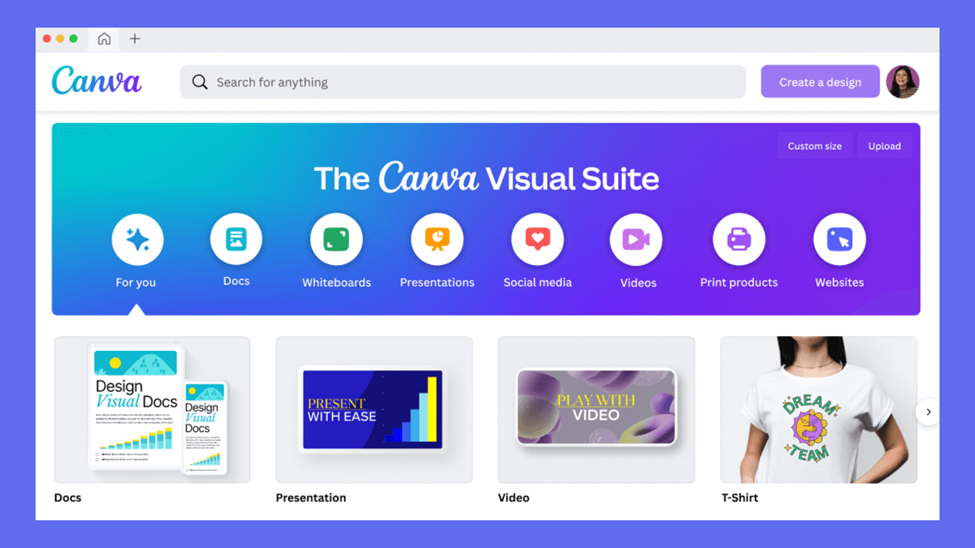Open the For you sparkle icon
This screenshot has width=975, height=548.
(137, 239)
